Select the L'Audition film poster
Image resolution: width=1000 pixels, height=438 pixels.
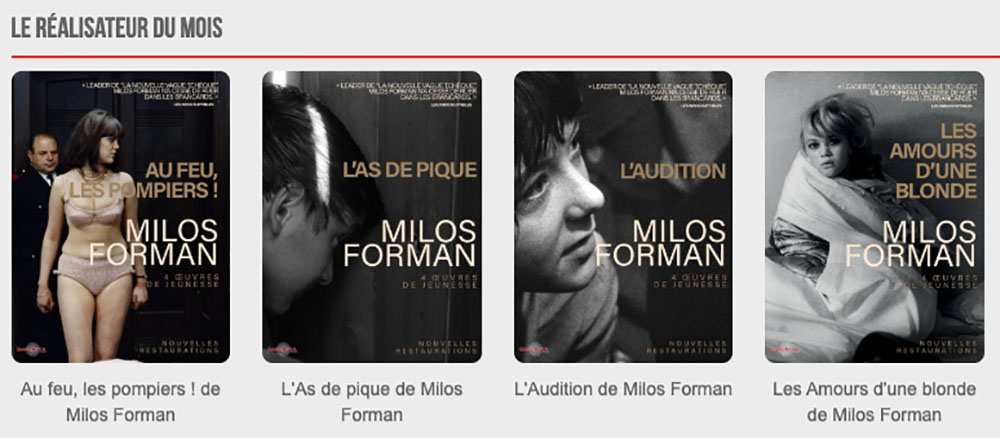pos(623,217)
